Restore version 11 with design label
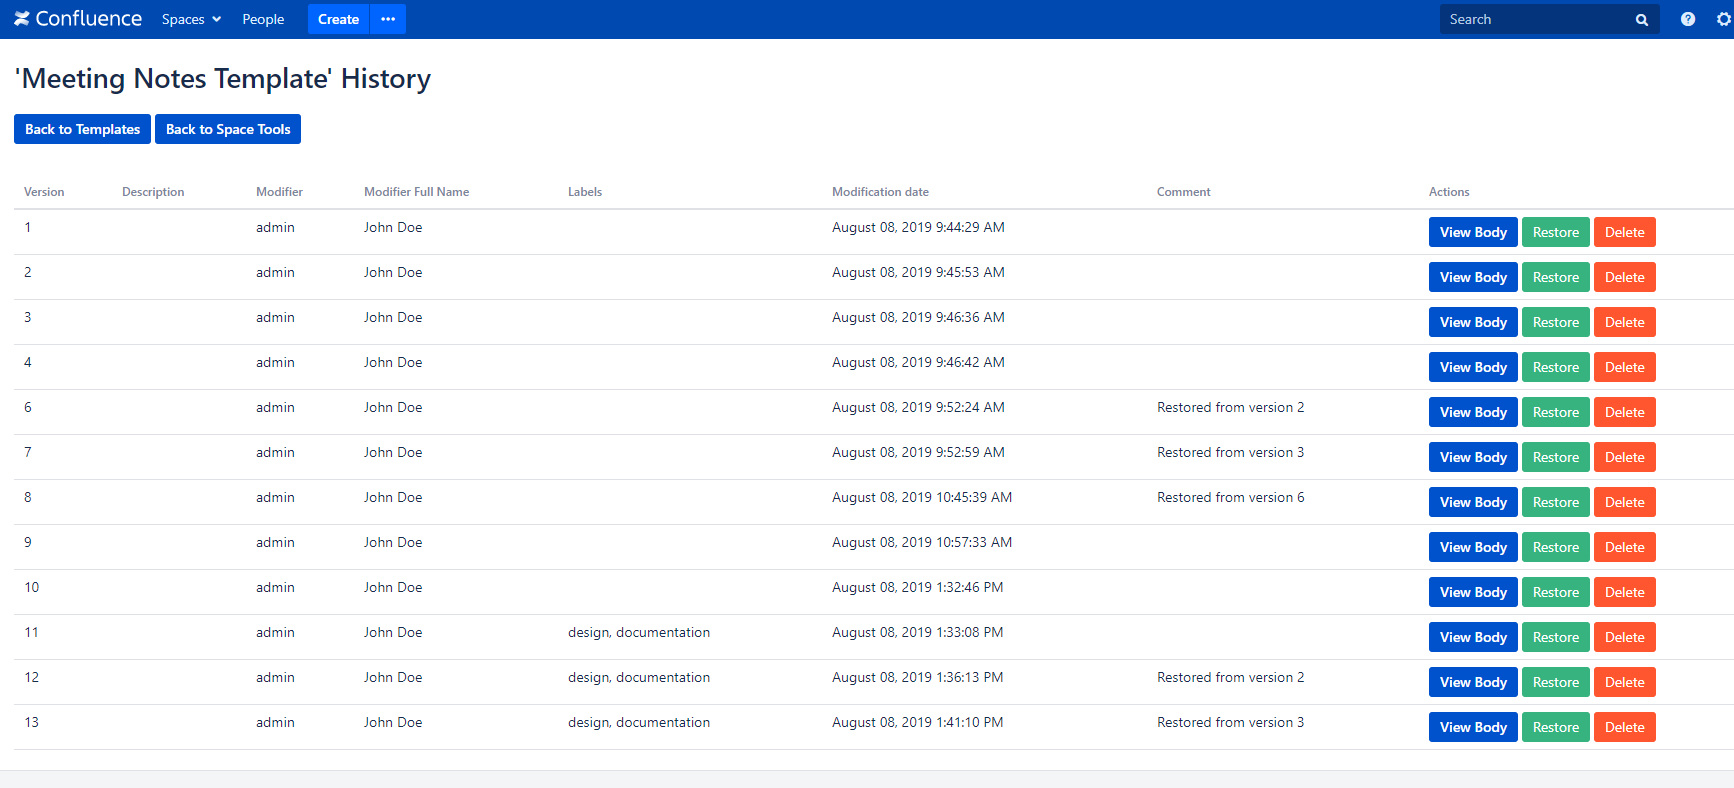The width and height of the screenshot is (1734, 788). coord(1555,637)
